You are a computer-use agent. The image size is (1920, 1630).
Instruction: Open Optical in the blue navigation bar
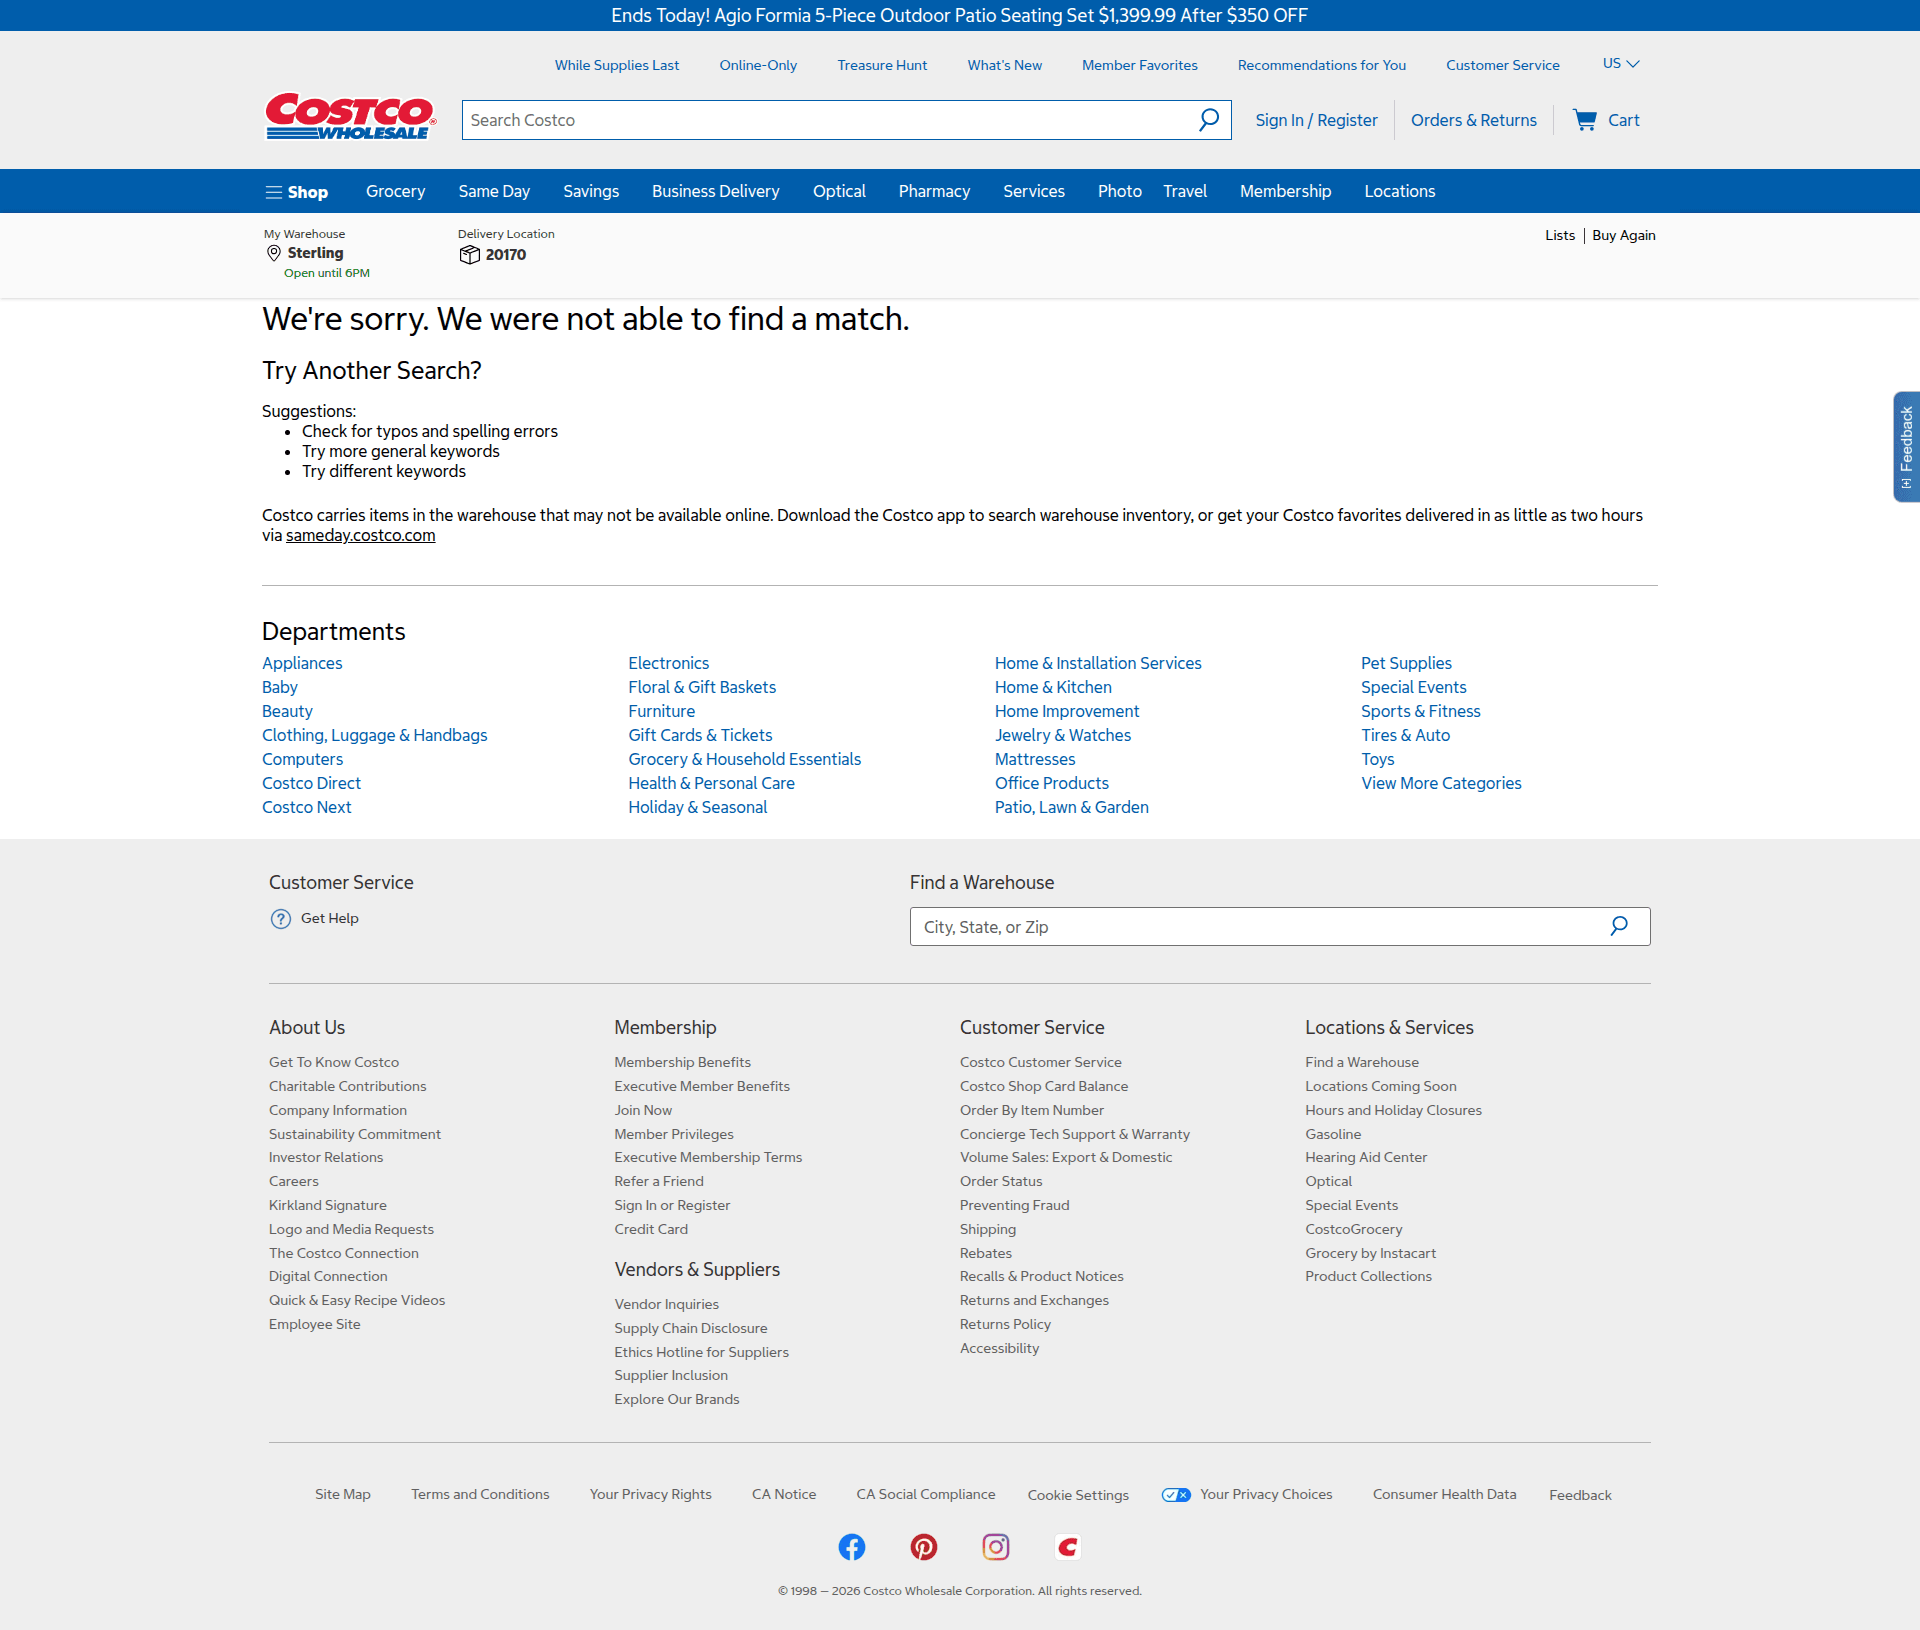[839, 191]
